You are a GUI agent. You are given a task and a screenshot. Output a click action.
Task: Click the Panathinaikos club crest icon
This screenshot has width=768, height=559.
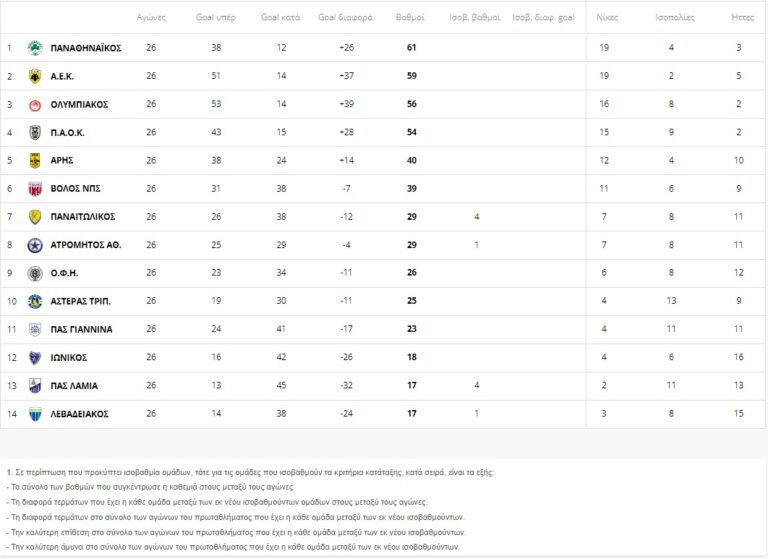click(35, 48)
